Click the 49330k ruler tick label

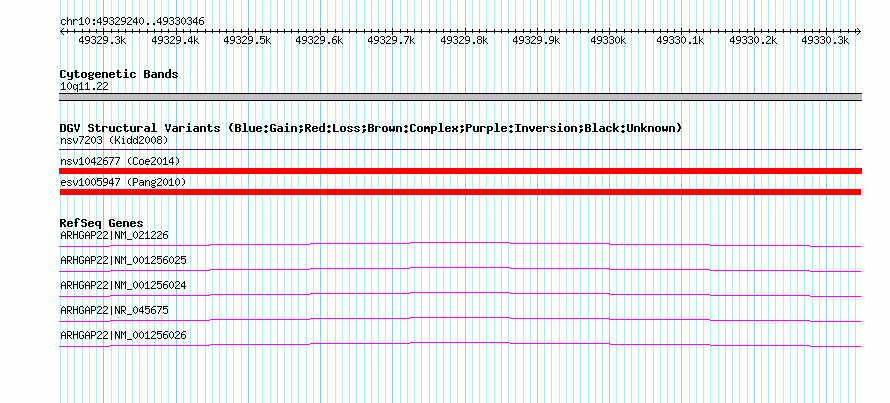click(x=608, y=40)
